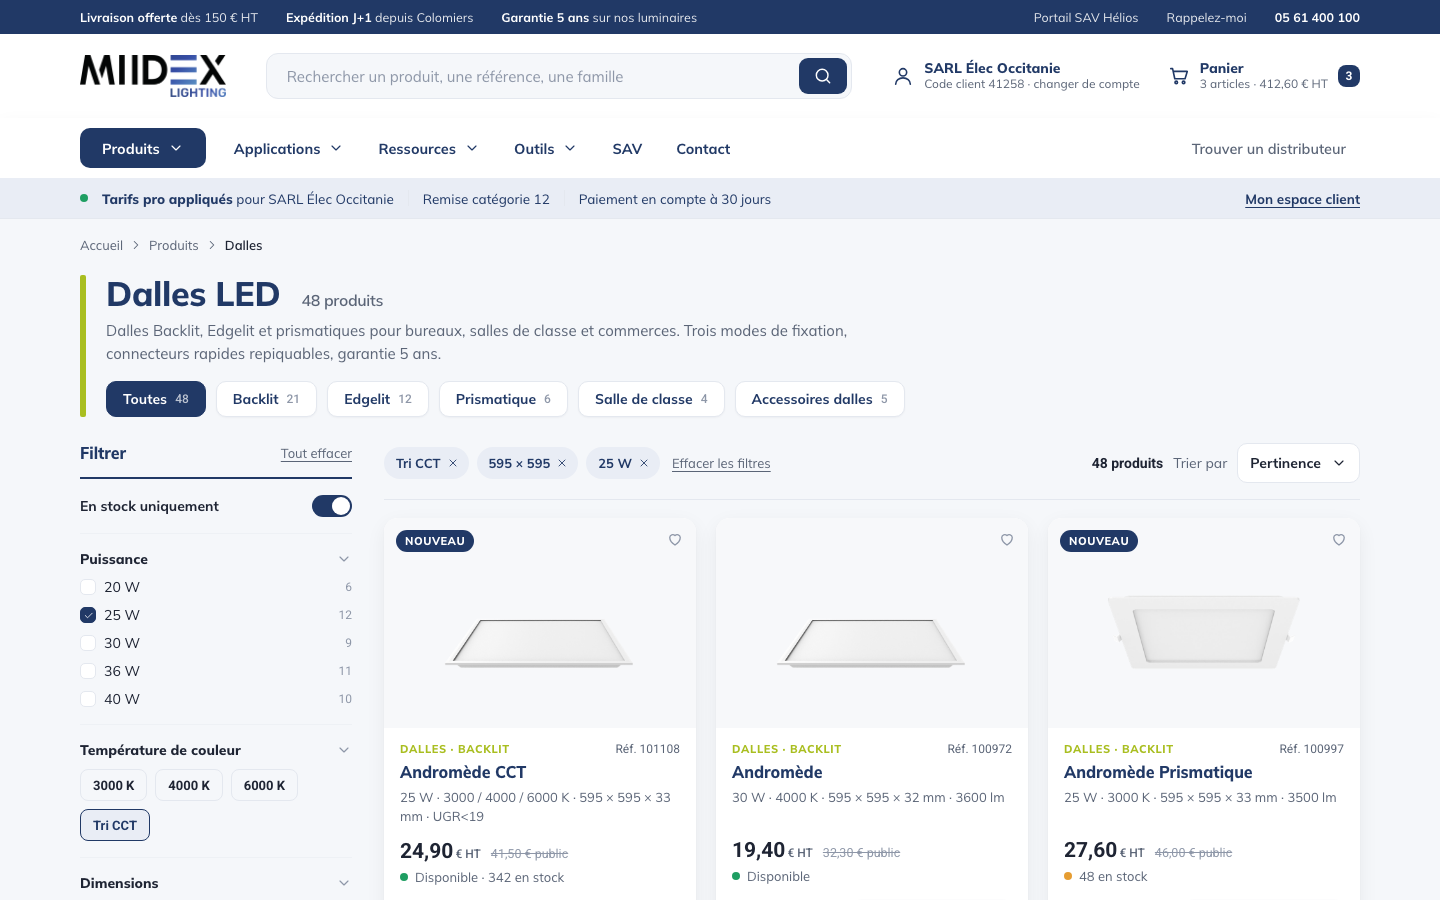This screenshot has height=900, width=1440.
Task: Click Effacer les filtres link
Action: [721, 463]
